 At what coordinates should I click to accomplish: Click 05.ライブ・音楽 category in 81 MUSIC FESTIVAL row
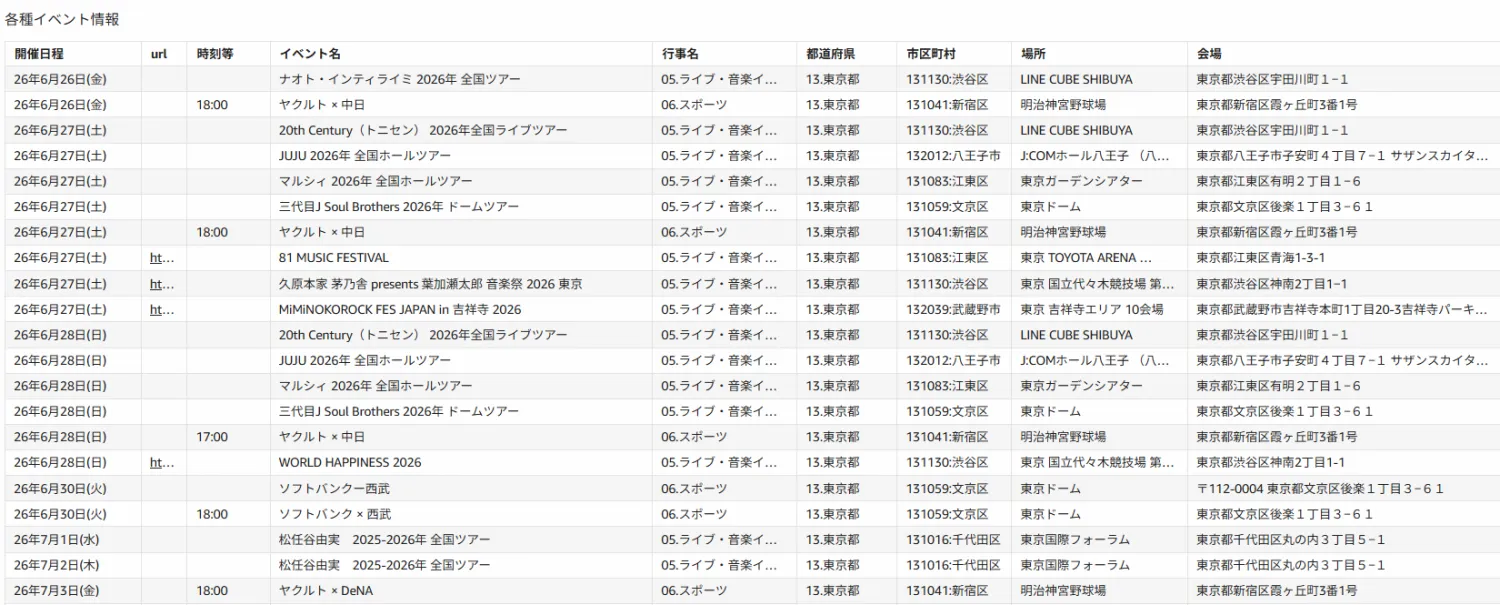click(x=719, y=258)
